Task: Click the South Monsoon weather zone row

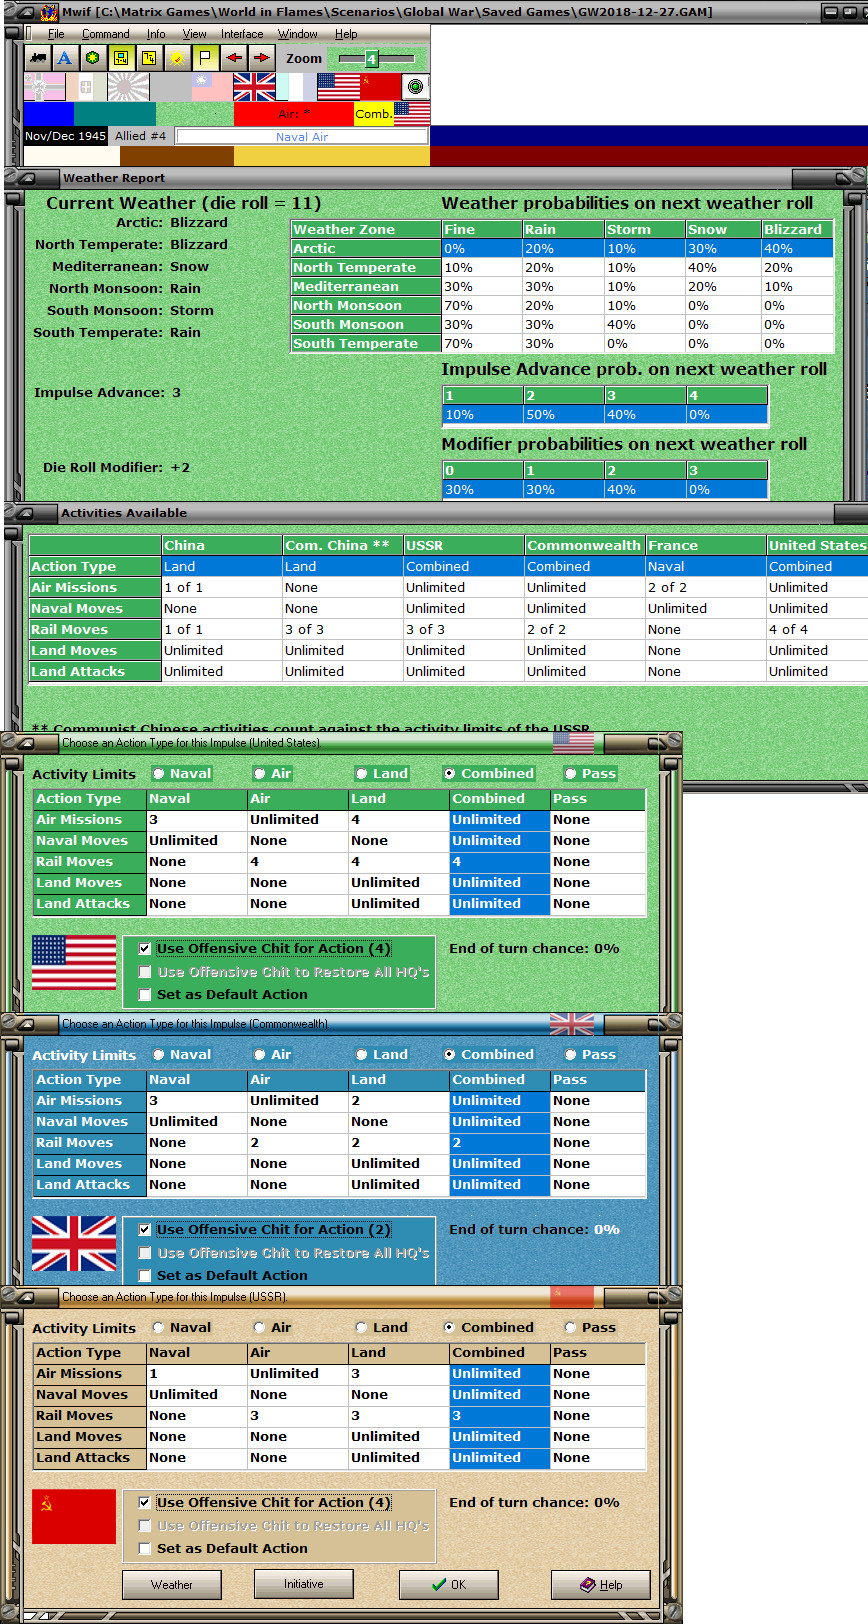Action: (562, 324)
